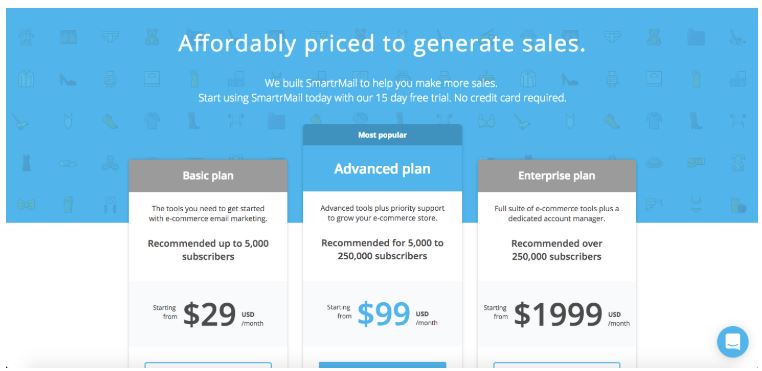Click 'Recommended over 250,000 subscribers' text
This screenshot has height=371, width=762.
click(556, 250)
